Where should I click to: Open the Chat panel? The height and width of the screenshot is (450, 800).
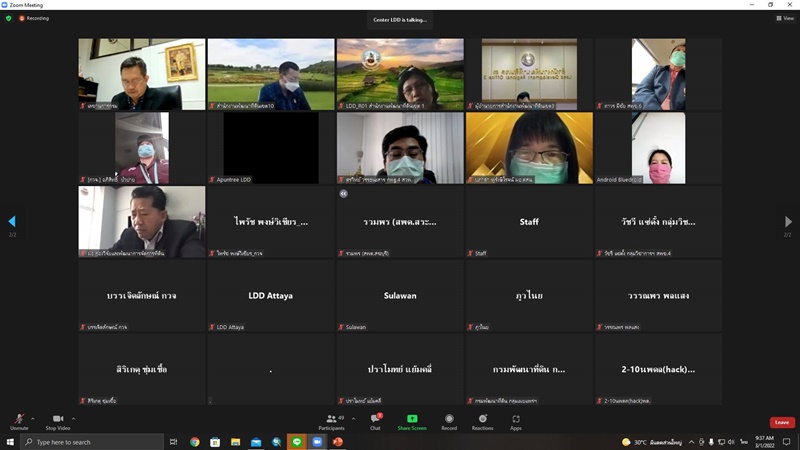point(376,422)
